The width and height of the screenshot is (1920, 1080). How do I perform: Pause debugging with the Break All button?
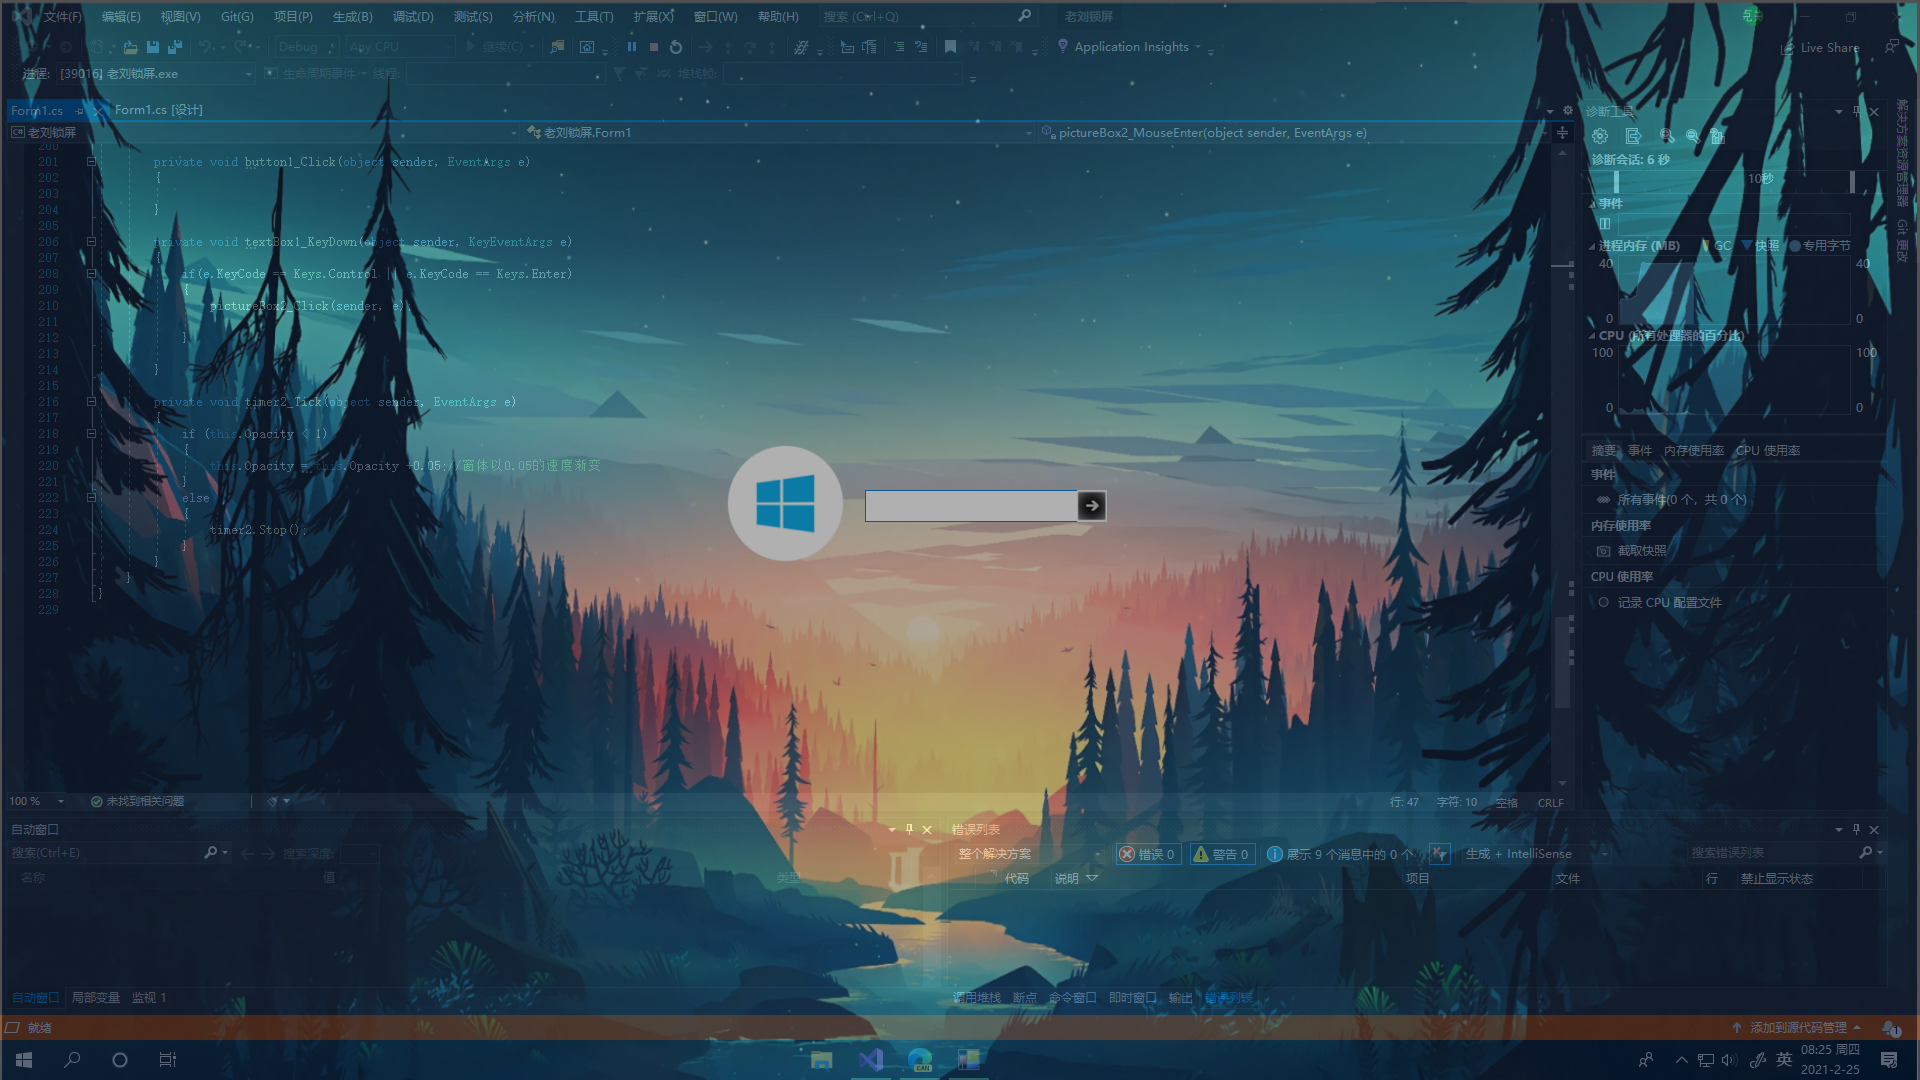(631, 47)
